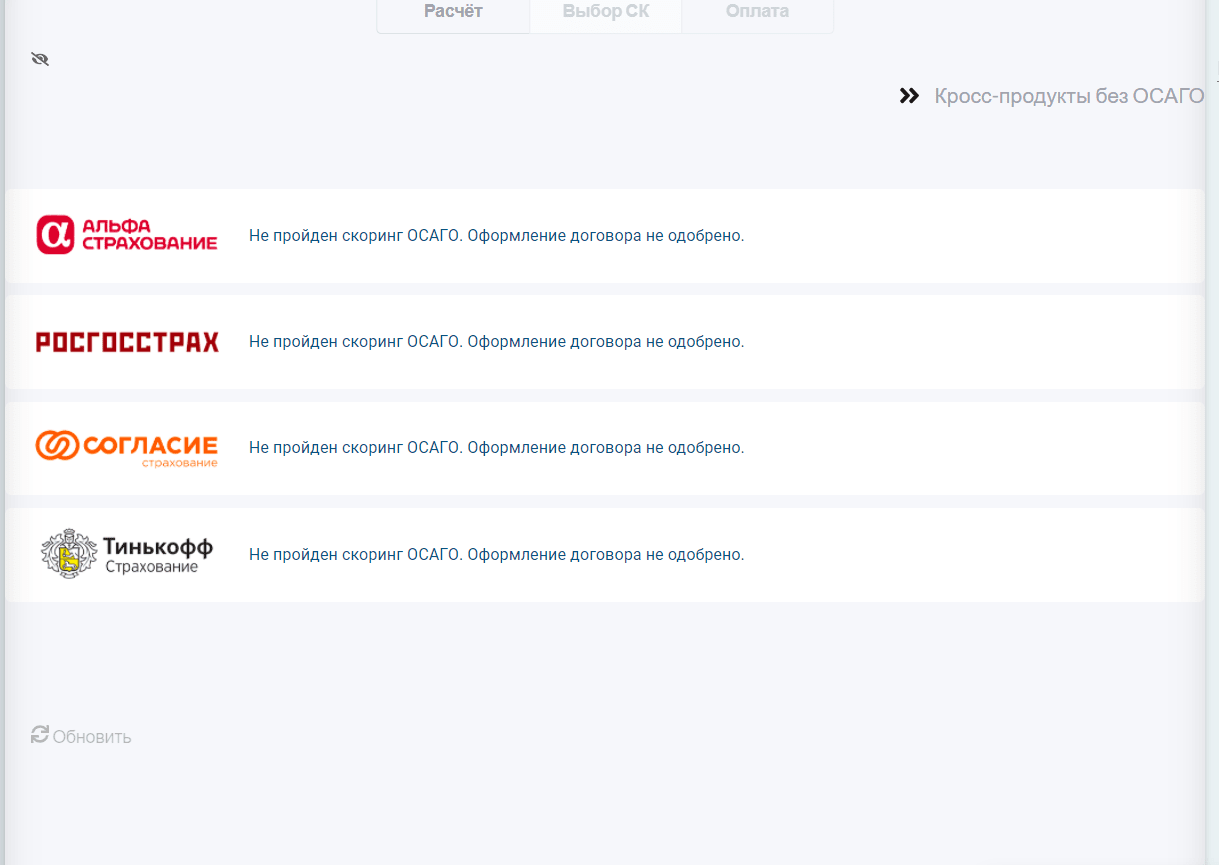Switch to the Расчёт tab

(x=453, y=12)
